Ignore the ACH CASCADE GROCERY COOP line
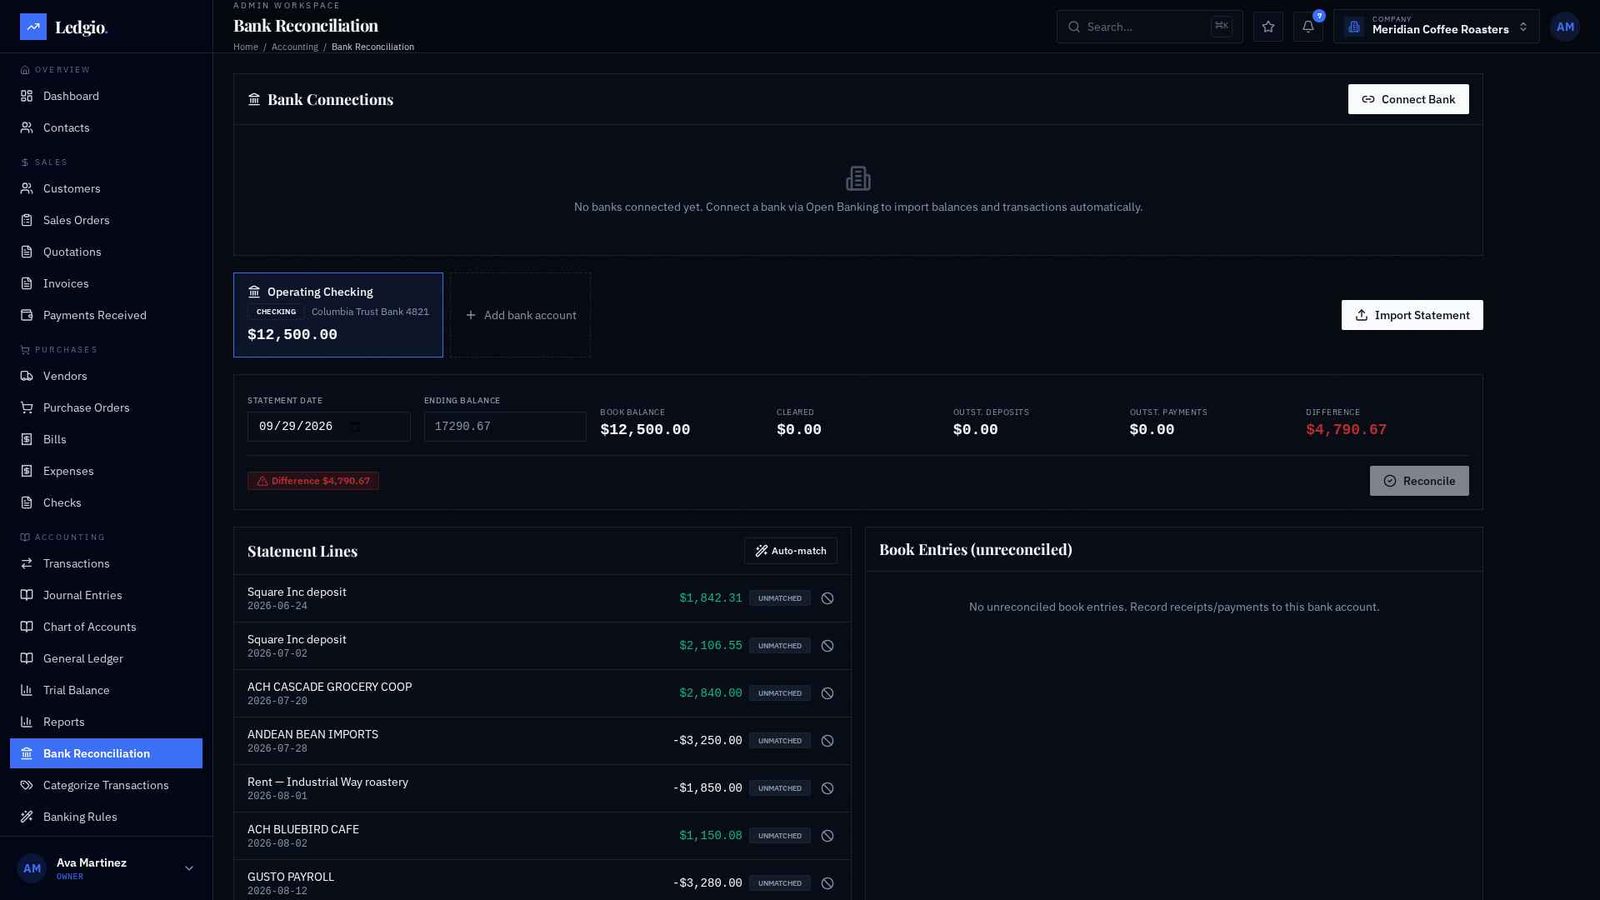The width and height of the screenshot is (1600, 900). (827, 693)
